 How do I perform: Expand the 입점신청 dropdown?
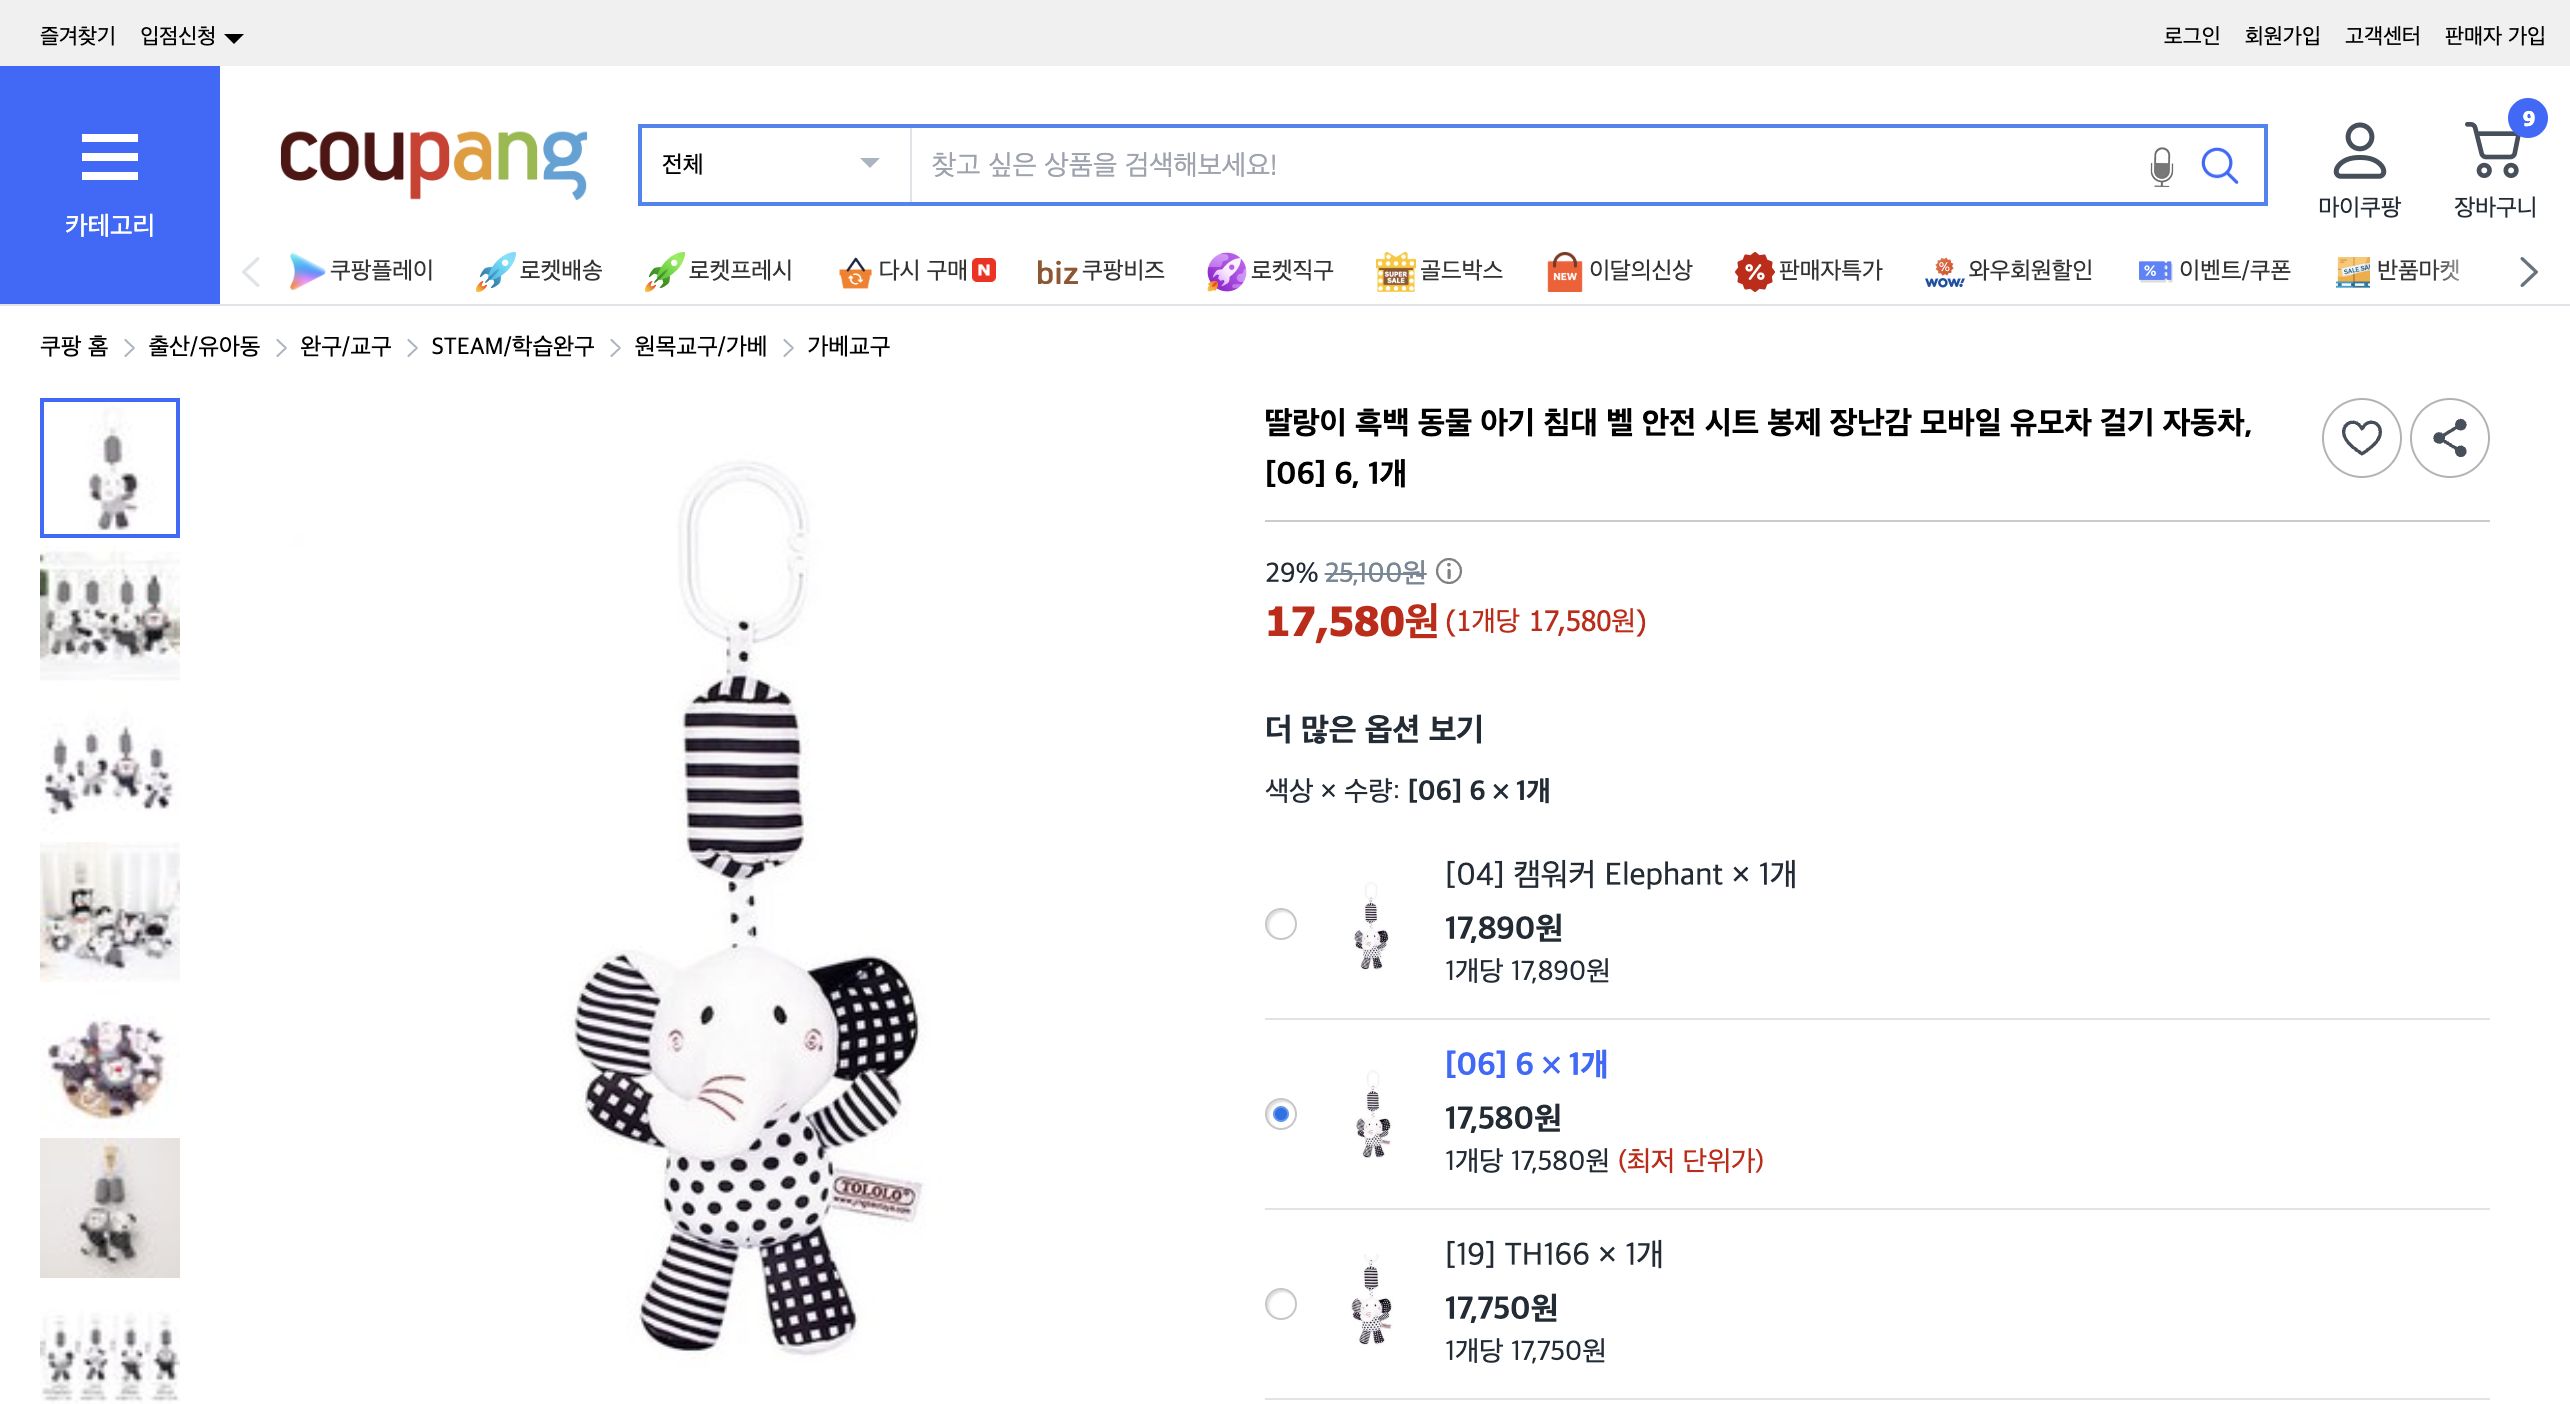[186, 33]
